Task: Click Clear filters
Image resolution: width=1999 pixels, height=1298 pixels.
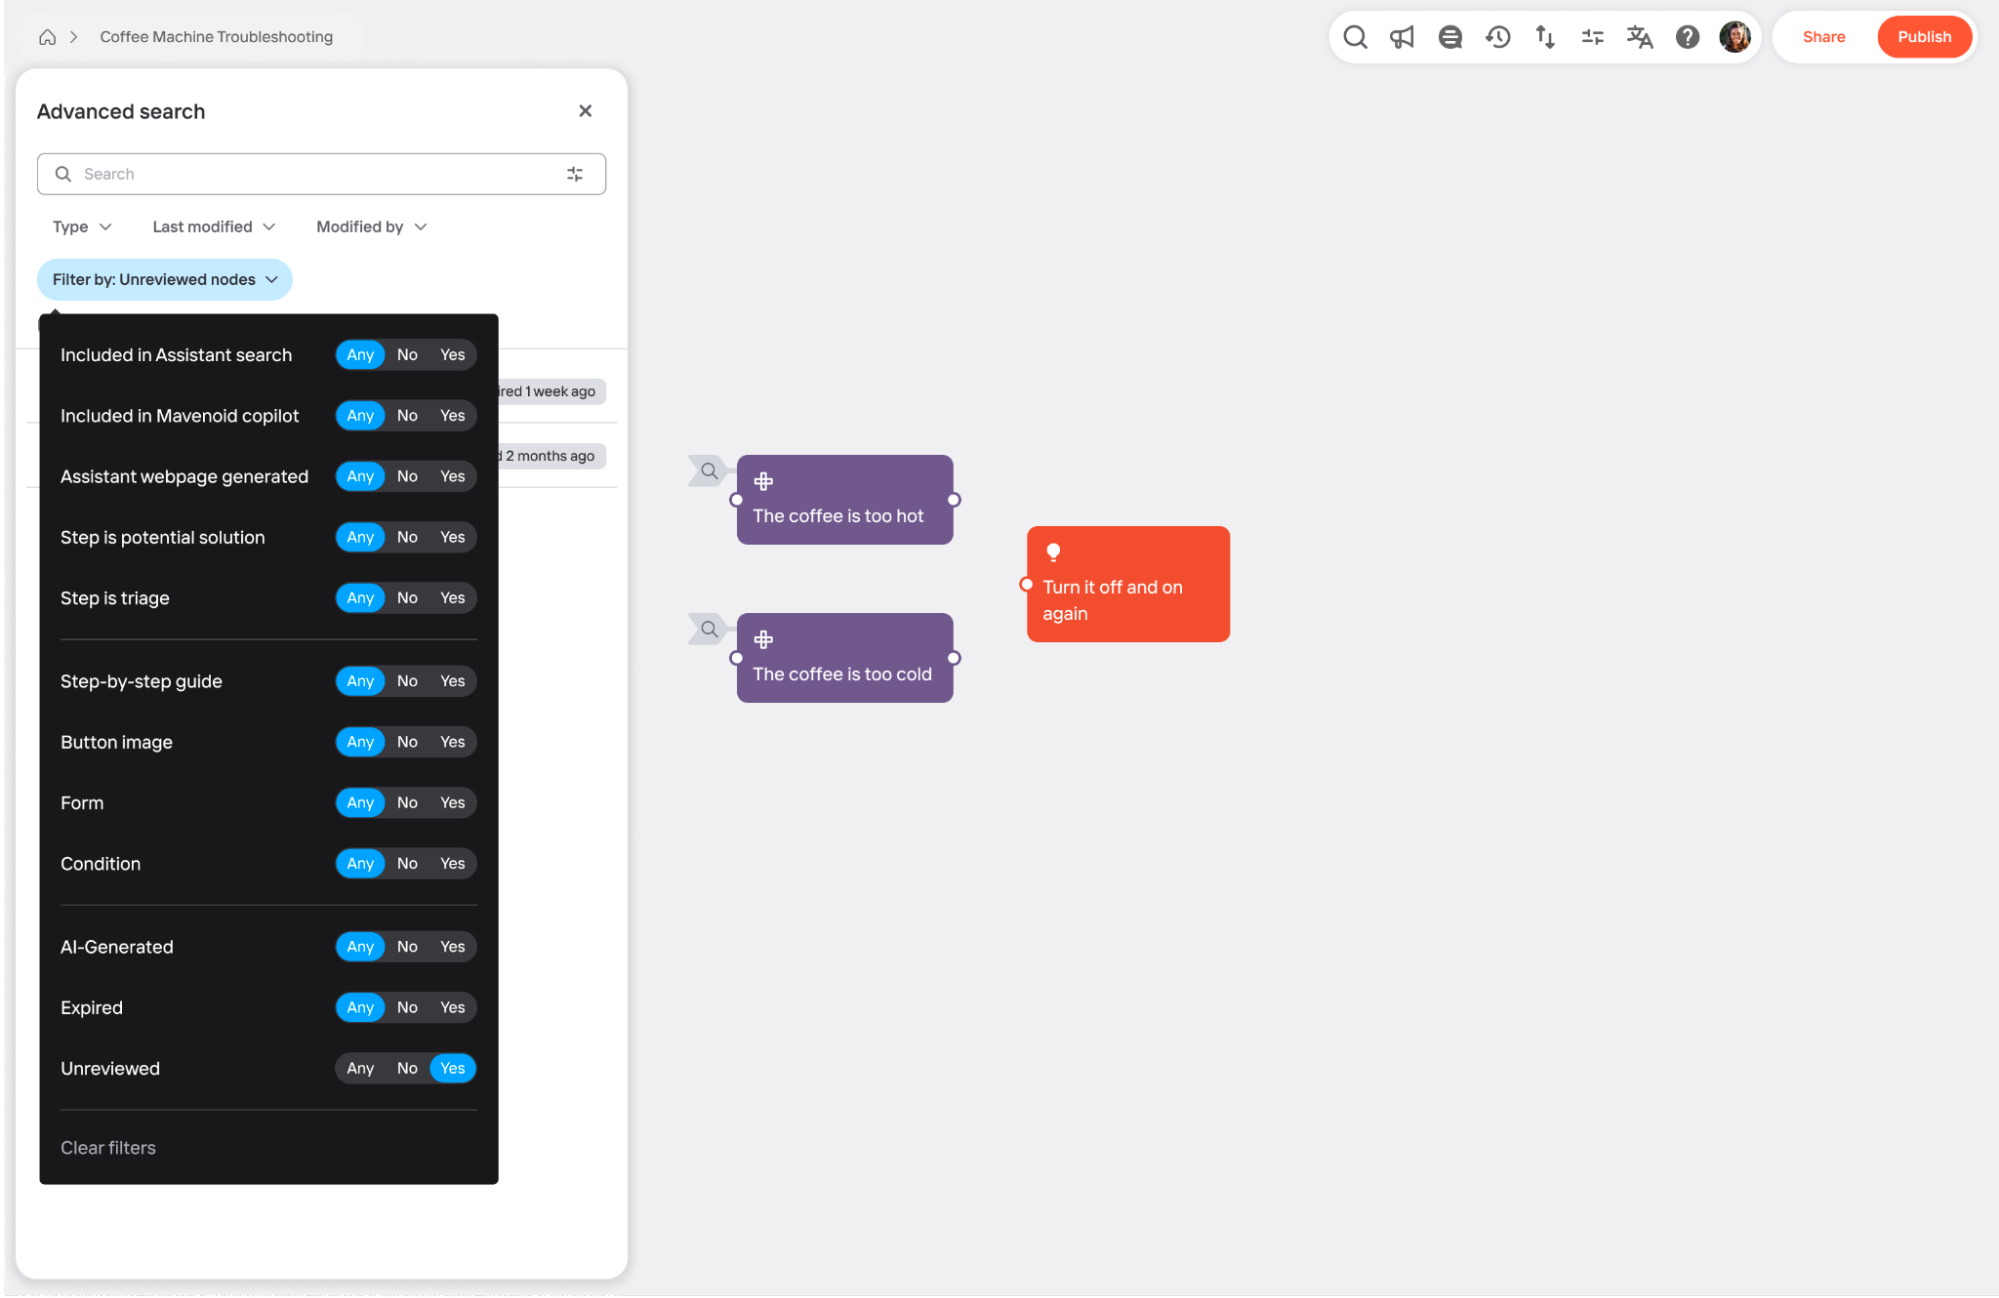Action: tap(108, 1148)
